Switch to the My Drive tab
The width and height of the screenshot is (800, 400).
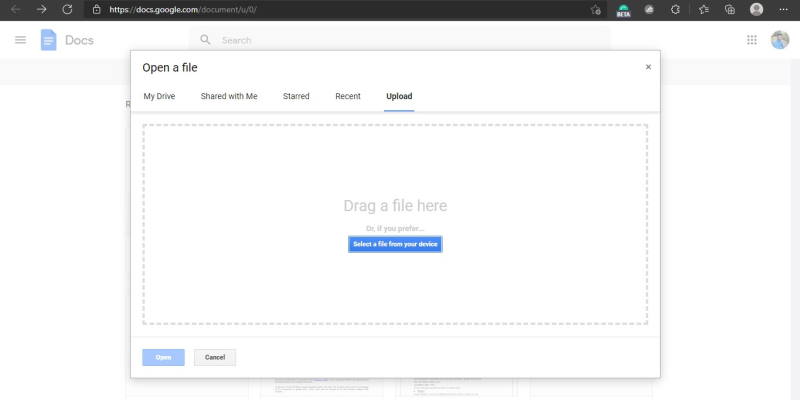coord(159,96)
